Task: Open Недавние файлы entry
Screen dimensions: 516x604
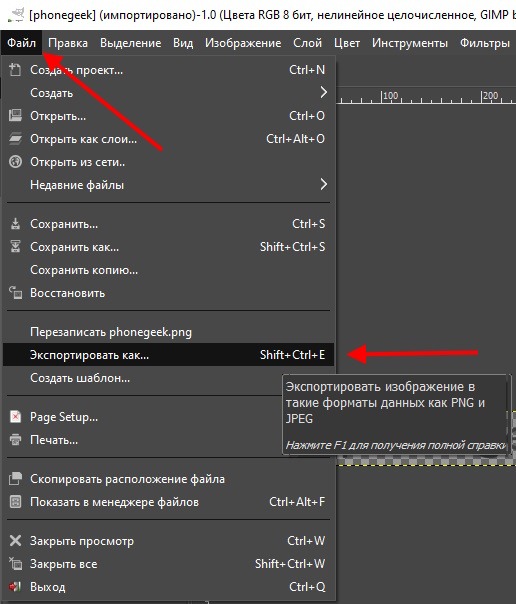Action: click(x=168, y=185)
